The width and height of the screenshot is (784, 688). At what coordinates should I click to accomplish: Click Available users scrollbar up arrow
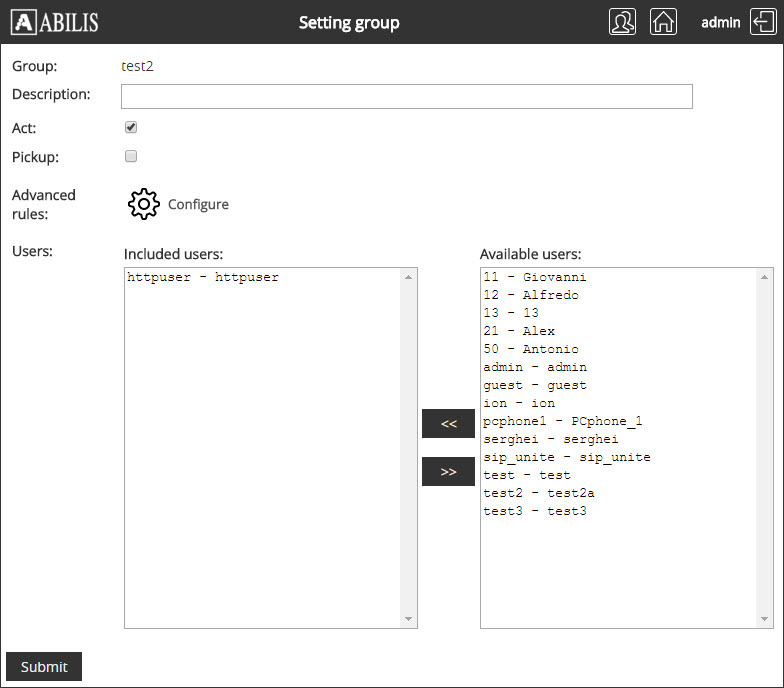(x=765, y=277)
